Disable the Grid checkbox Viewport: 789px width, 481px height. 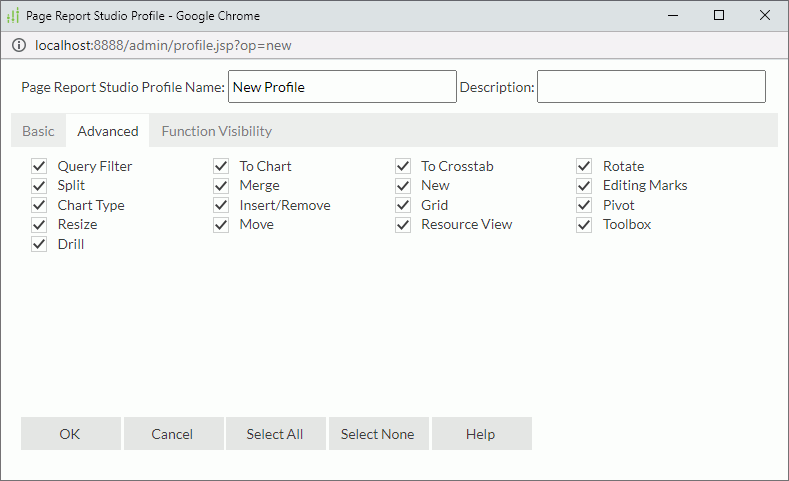tap(403, 205)
